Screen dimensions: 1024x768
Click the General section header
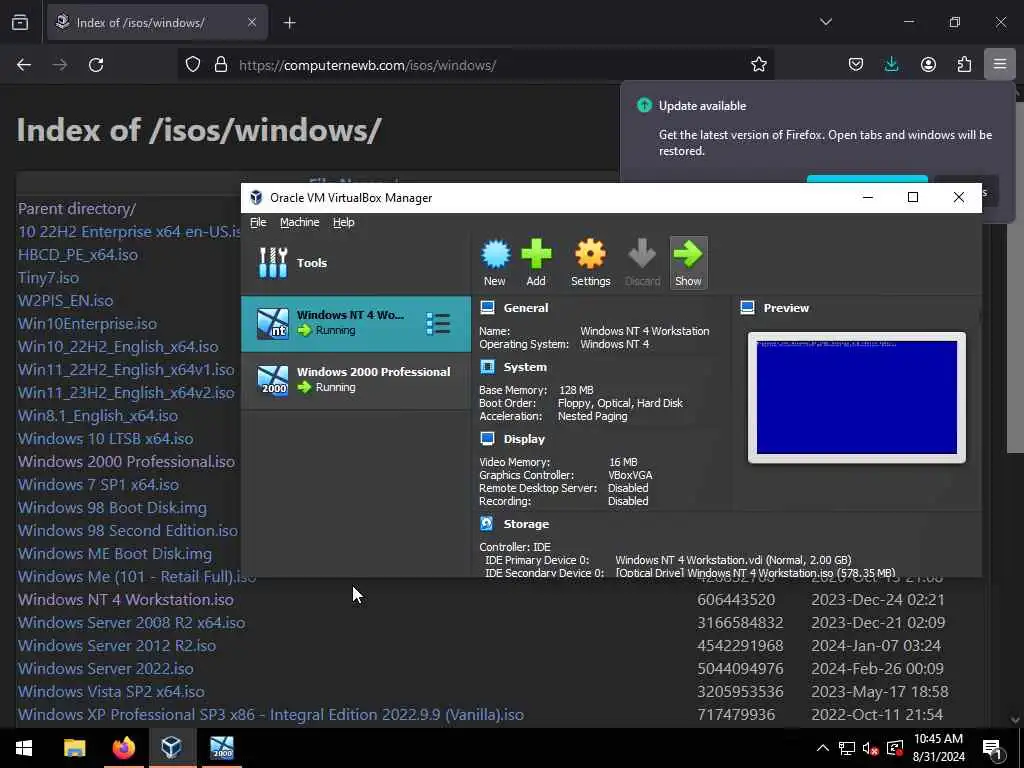[526, 308]
